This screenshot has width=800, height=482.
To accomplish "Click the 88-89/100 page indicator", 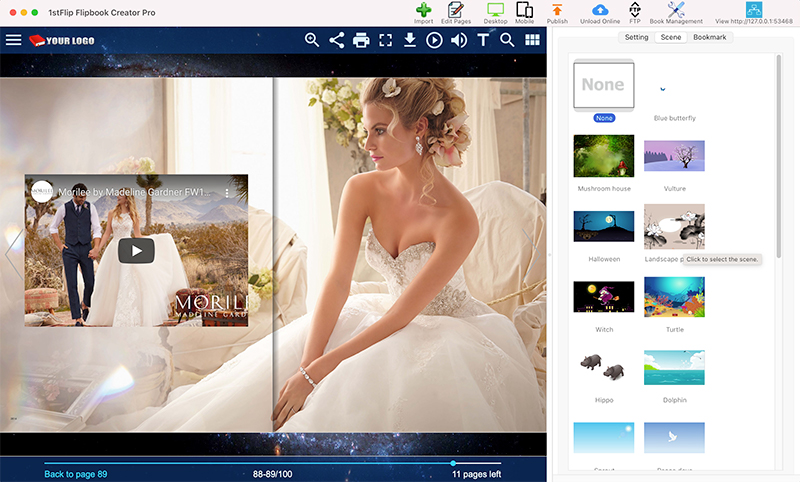I will [272, 474].
